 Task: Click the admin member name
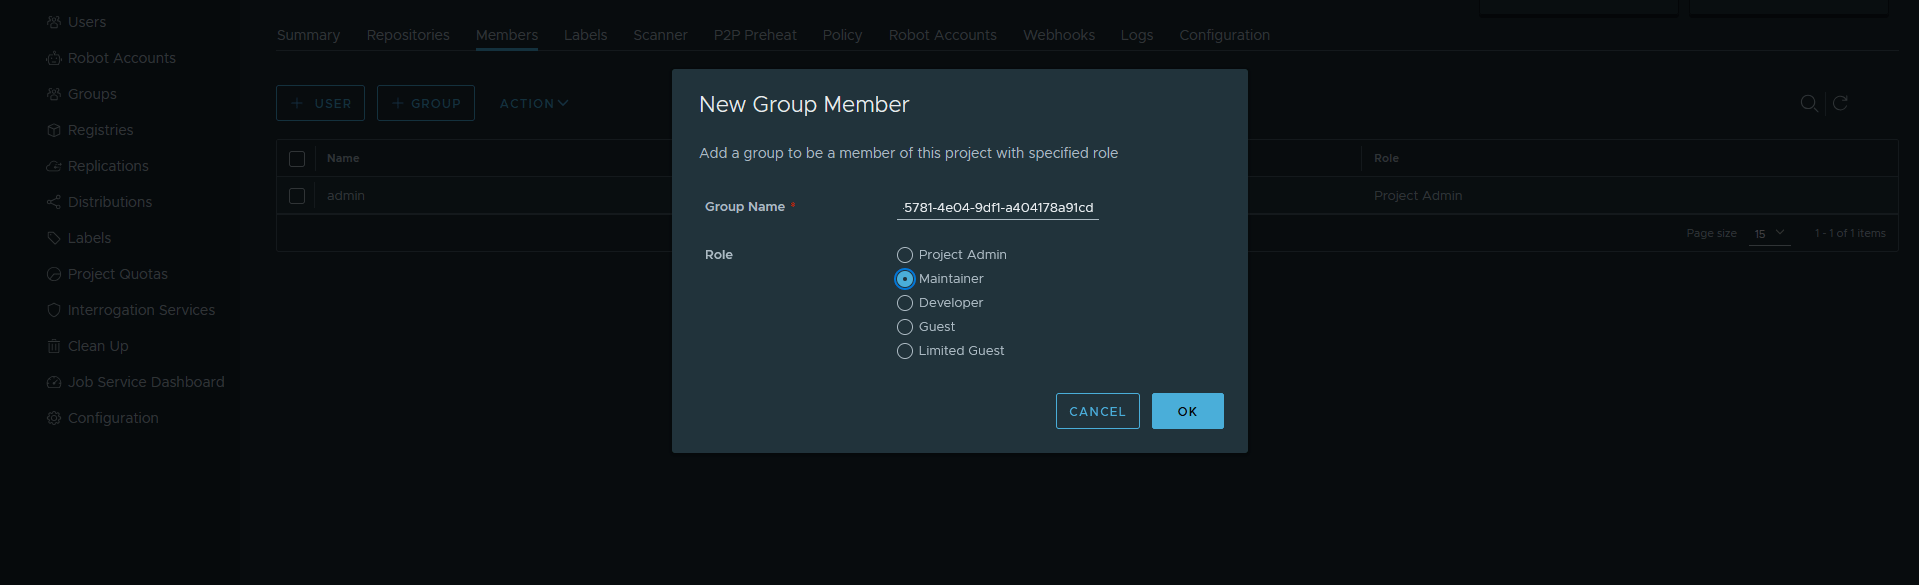pyautogui.click(x=346, y=196)
